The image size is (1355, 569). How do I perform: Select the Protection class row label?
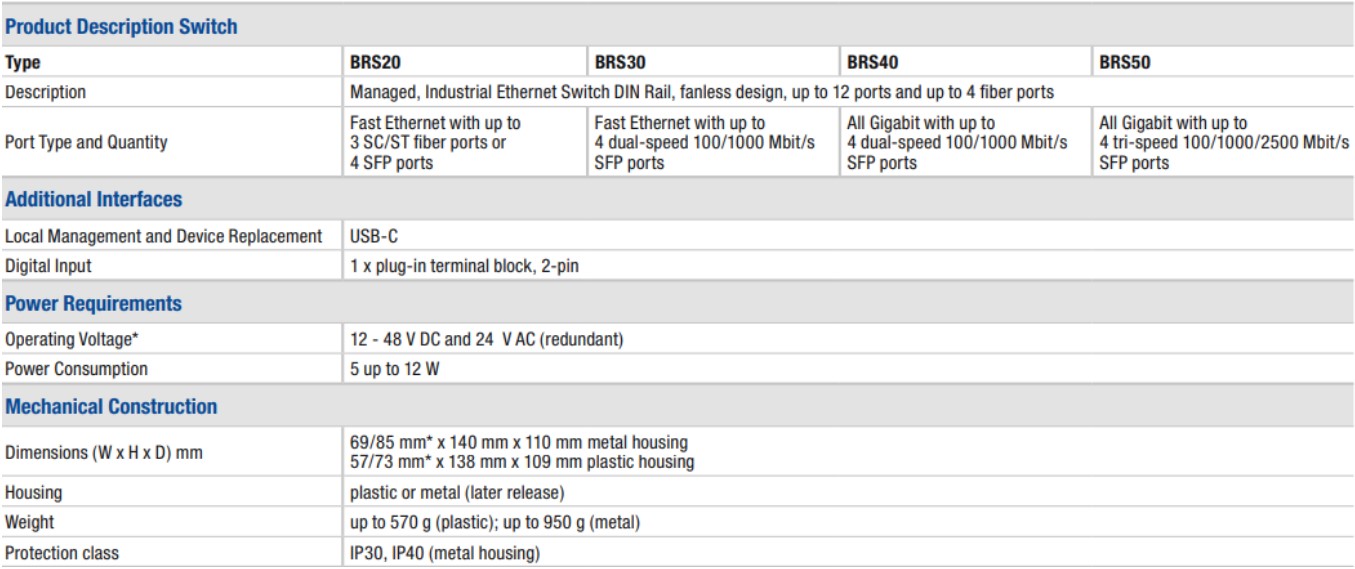pyautogui.click(x=62, y=553)
